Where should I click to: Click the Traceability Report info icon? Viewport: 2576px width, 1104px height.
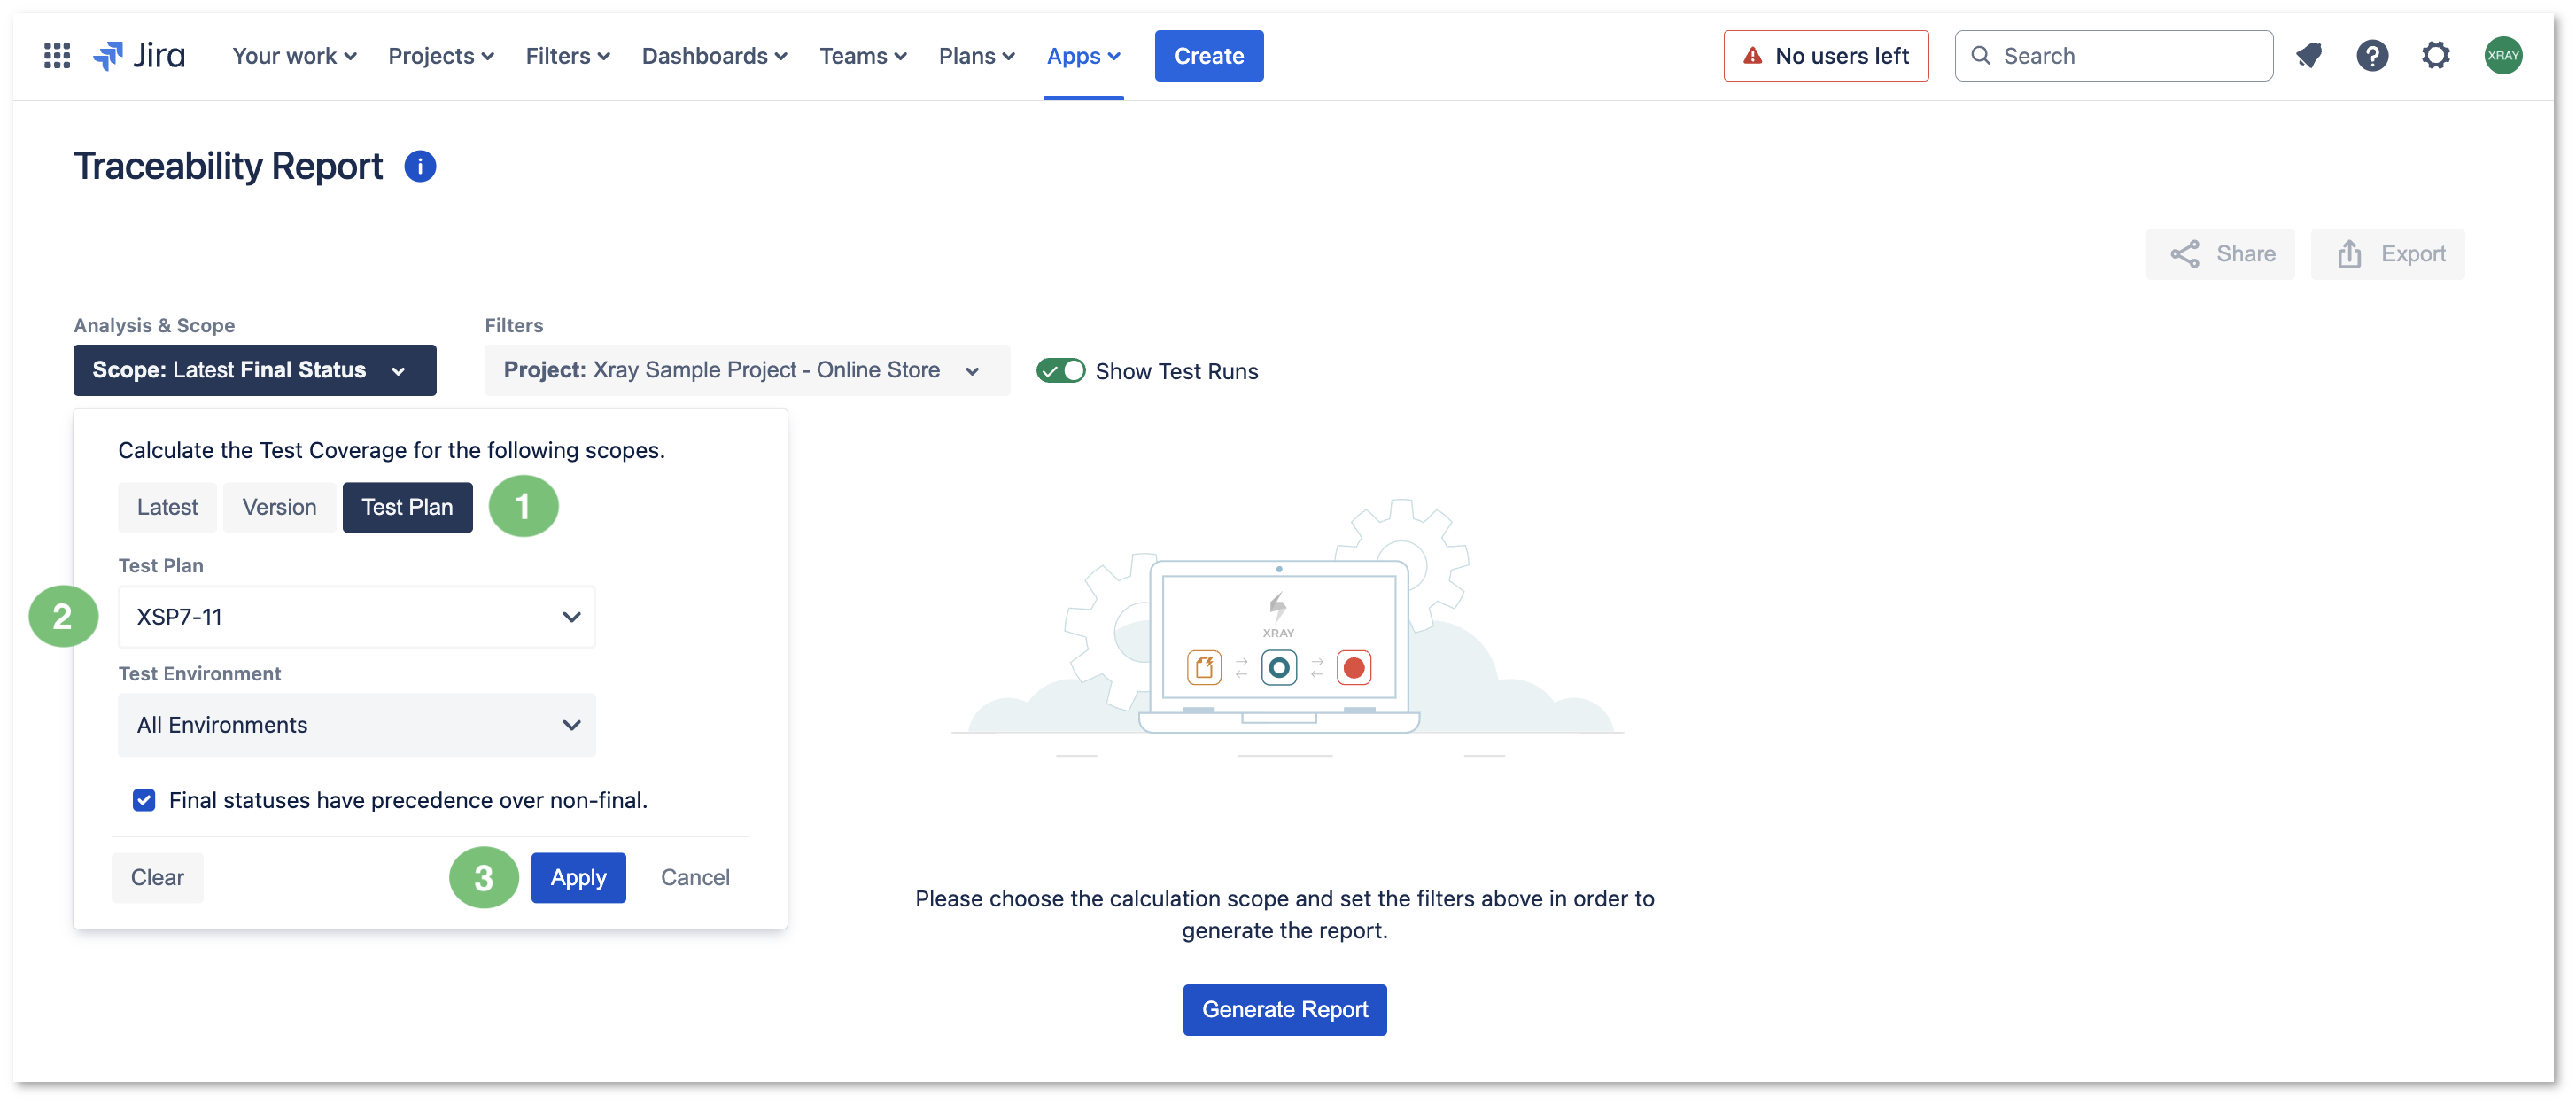click(x=420, y=166)
